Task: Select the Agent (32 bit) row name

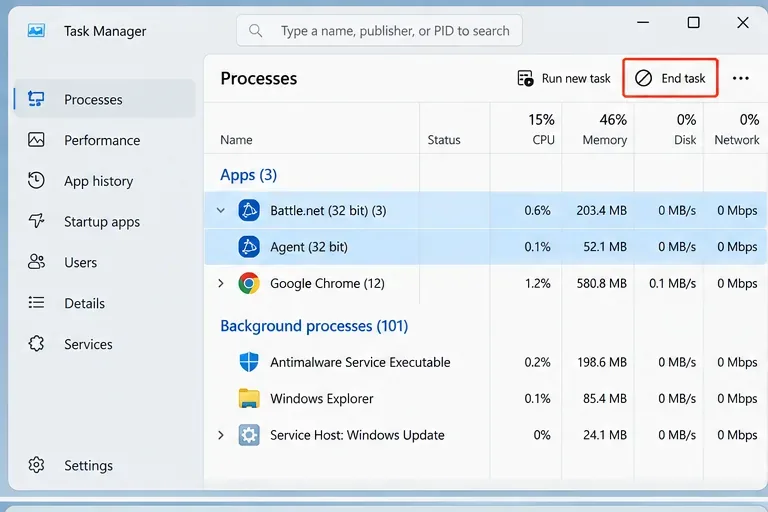Action: point(309,246)
